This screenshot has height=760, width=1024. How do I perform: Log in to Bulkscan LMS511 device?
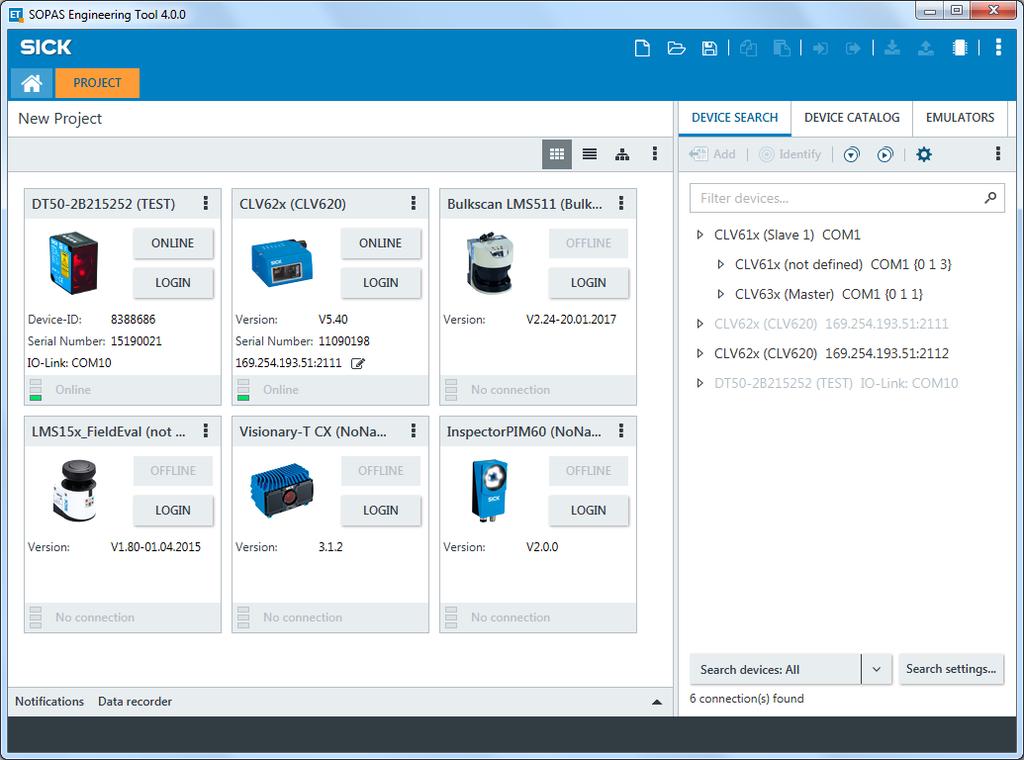[588, 283]
